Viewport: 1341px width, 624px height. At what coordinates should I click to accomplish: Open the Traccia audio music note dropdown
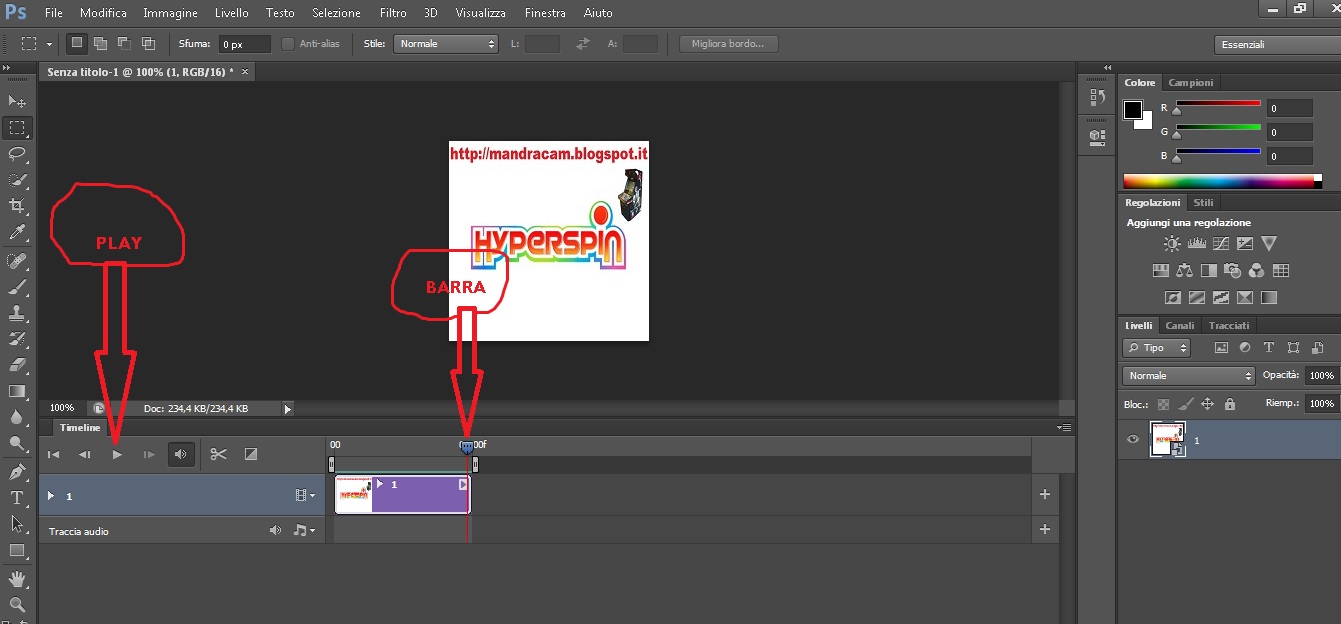(303, 530)
